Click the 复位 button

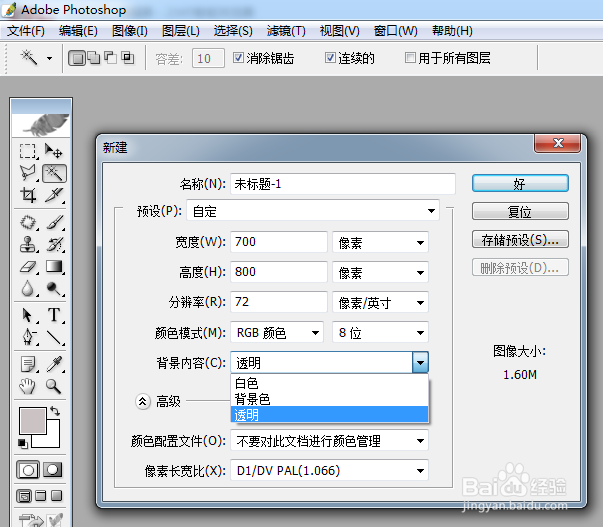coord(520,211)
